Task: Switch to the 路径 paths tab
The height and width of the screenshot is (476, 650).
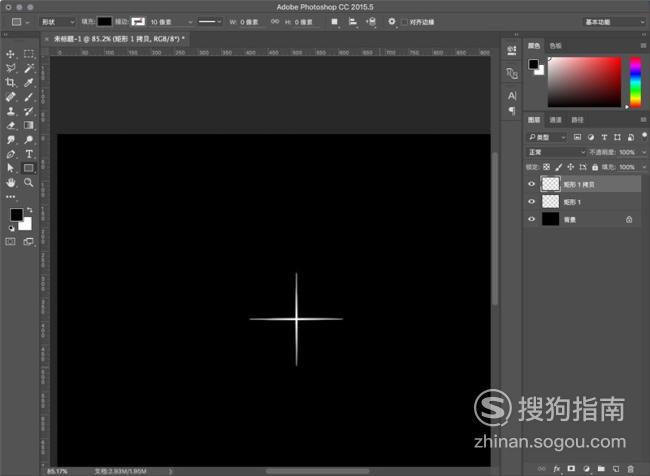Action: (577, 120)
